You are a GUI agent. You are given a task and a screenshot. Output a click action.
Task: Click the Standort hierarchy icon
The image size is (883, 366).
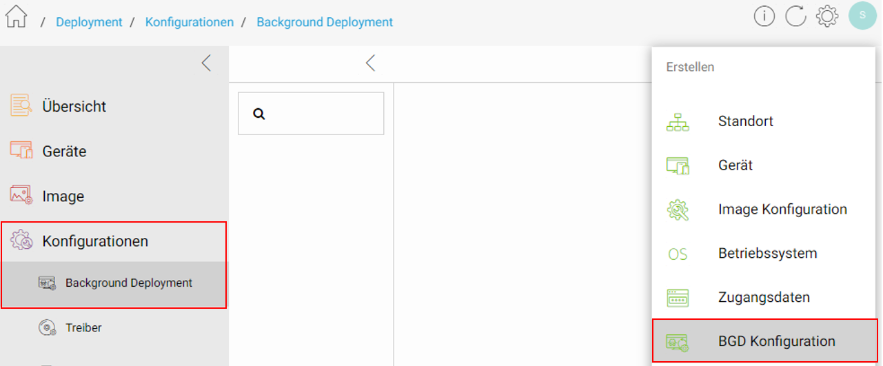pyautogui.click(x=677, y=122)
